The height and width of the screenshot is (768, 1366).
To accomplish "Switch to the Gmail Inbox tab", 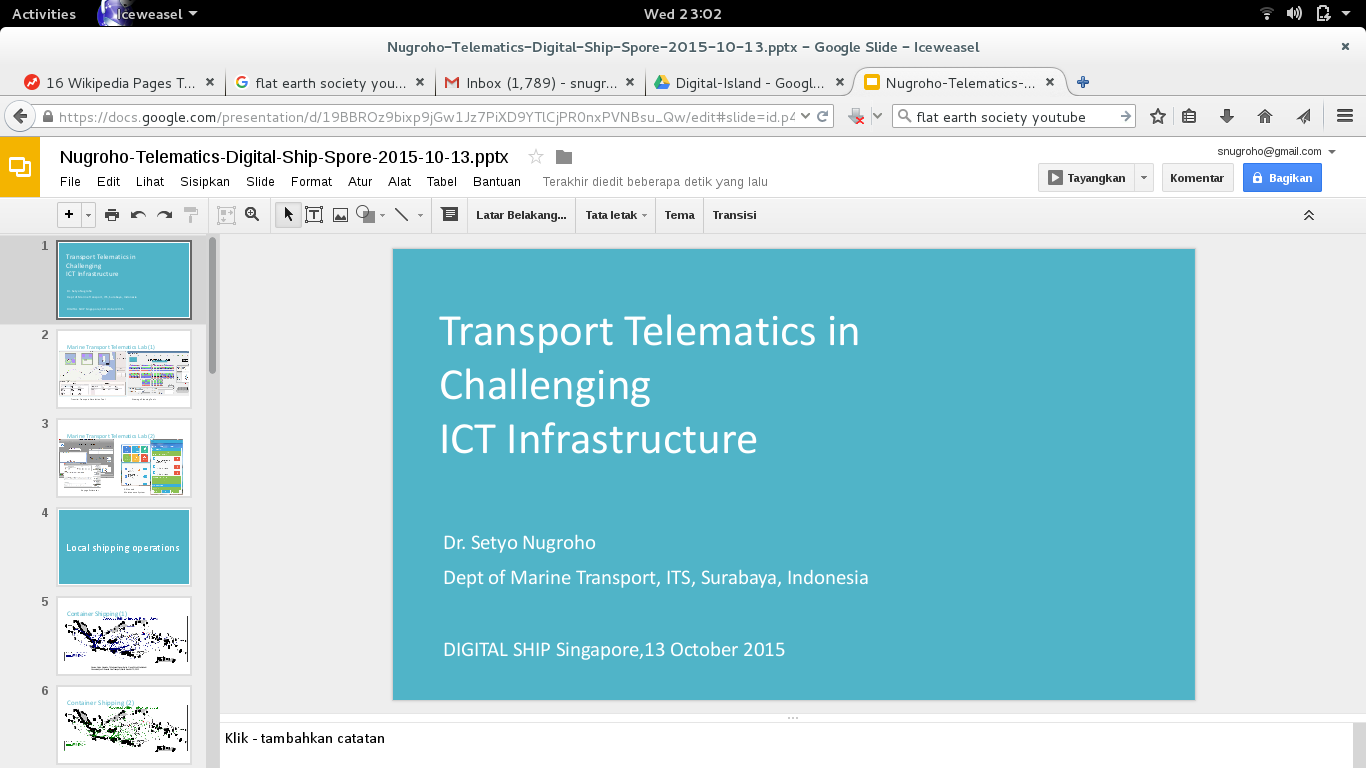I will (x=539, y=82).
